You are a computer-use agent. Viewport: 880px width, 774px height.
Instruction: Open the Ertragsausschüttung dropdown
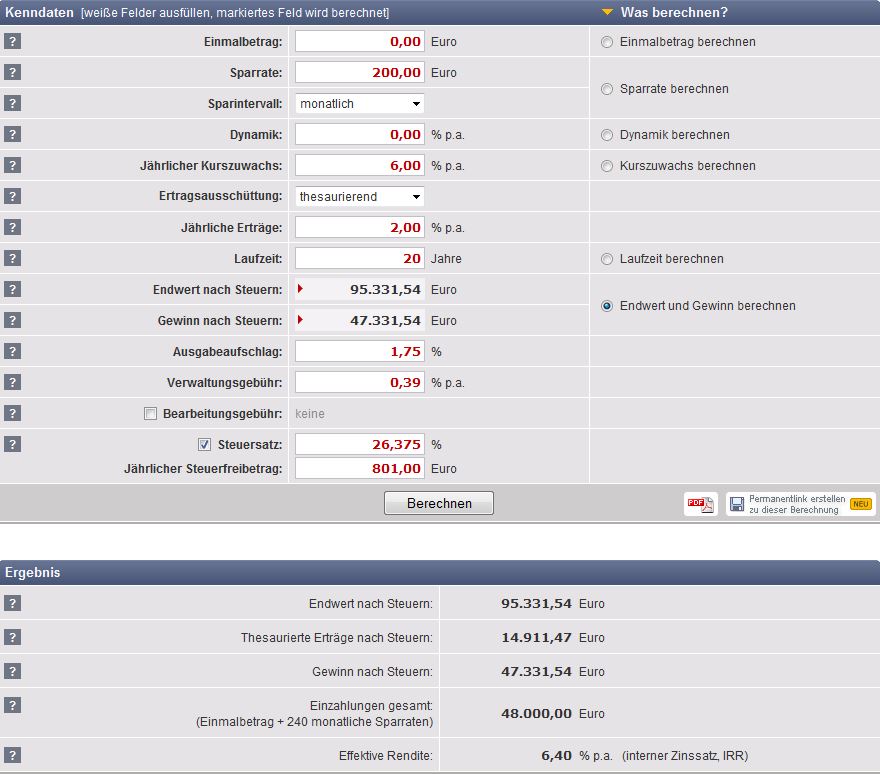tap(360, 196)
